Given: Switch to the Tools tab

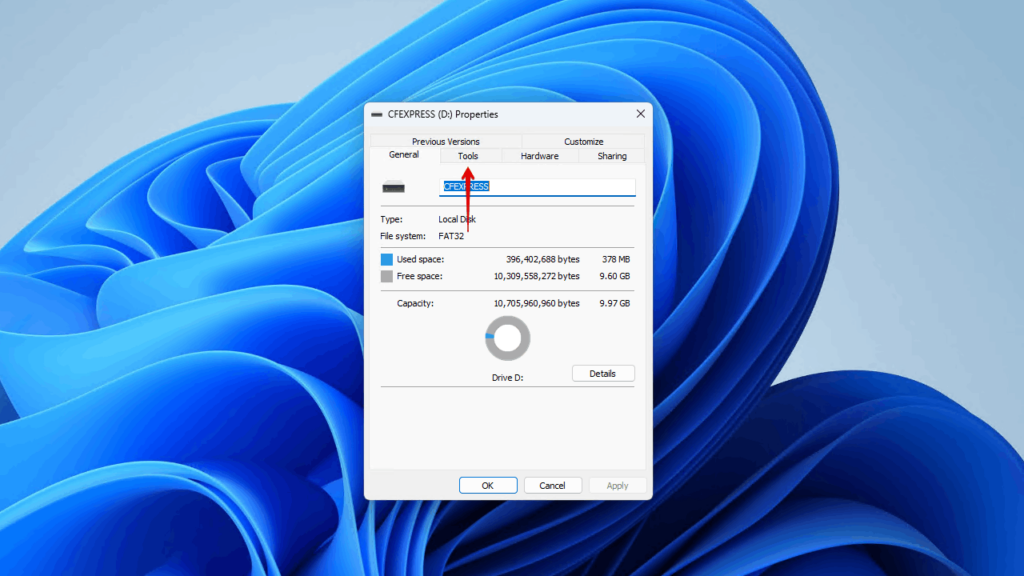Looking at the screenshot, I should [468, 156].
